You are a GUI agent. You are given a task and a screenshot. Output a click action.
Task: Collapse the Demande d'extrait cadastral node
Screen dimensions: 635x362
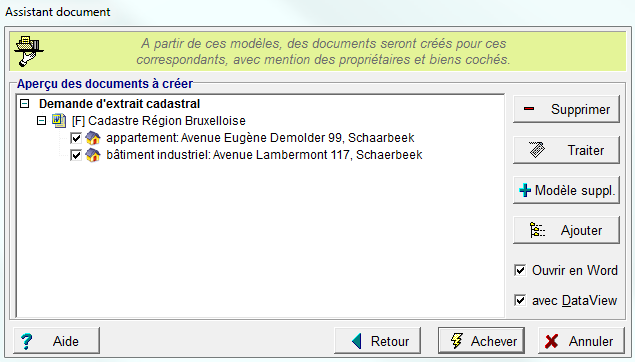click(x=25, y=104)
